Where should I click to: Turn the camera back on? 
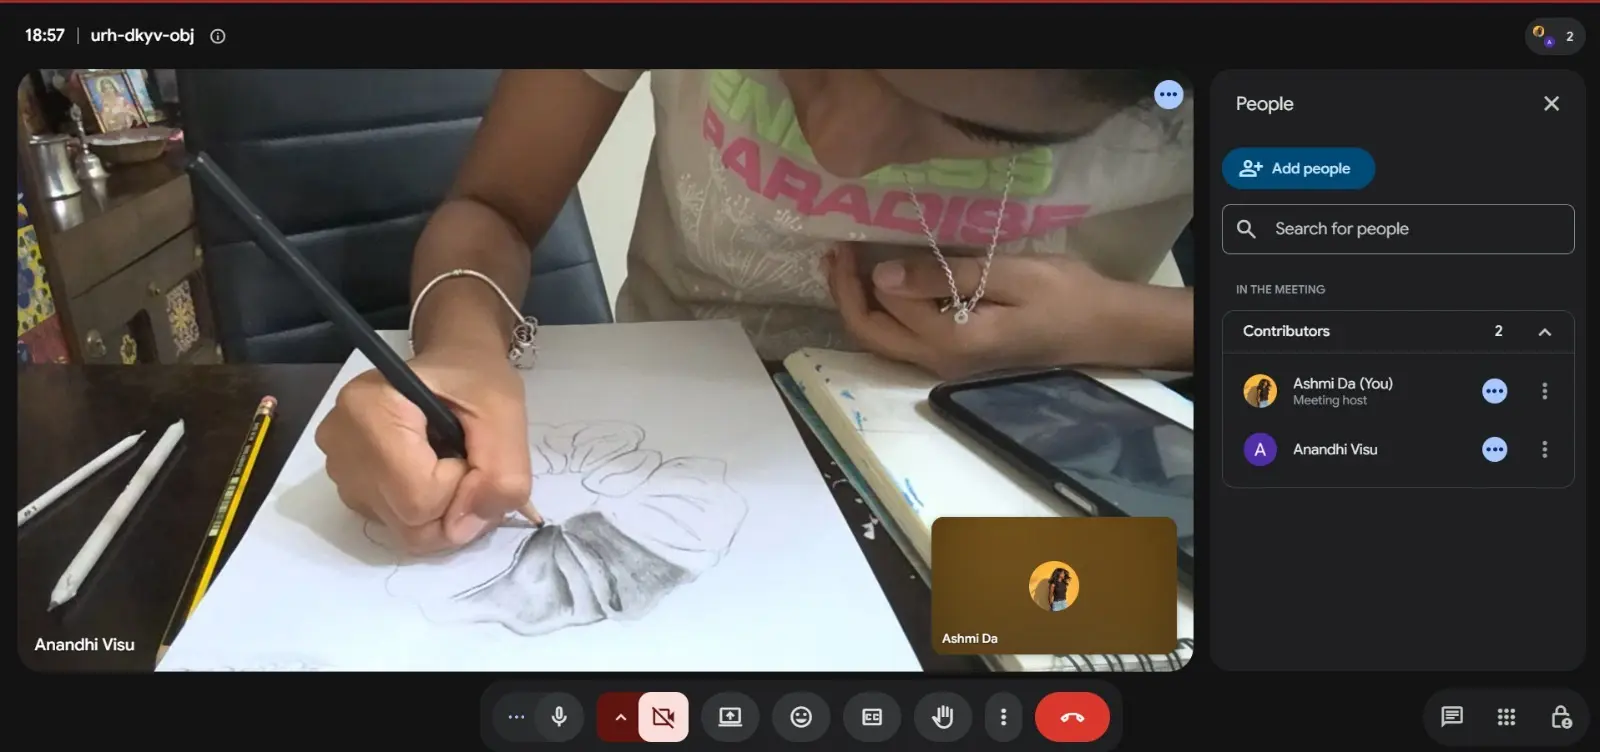tap(663, 717)
